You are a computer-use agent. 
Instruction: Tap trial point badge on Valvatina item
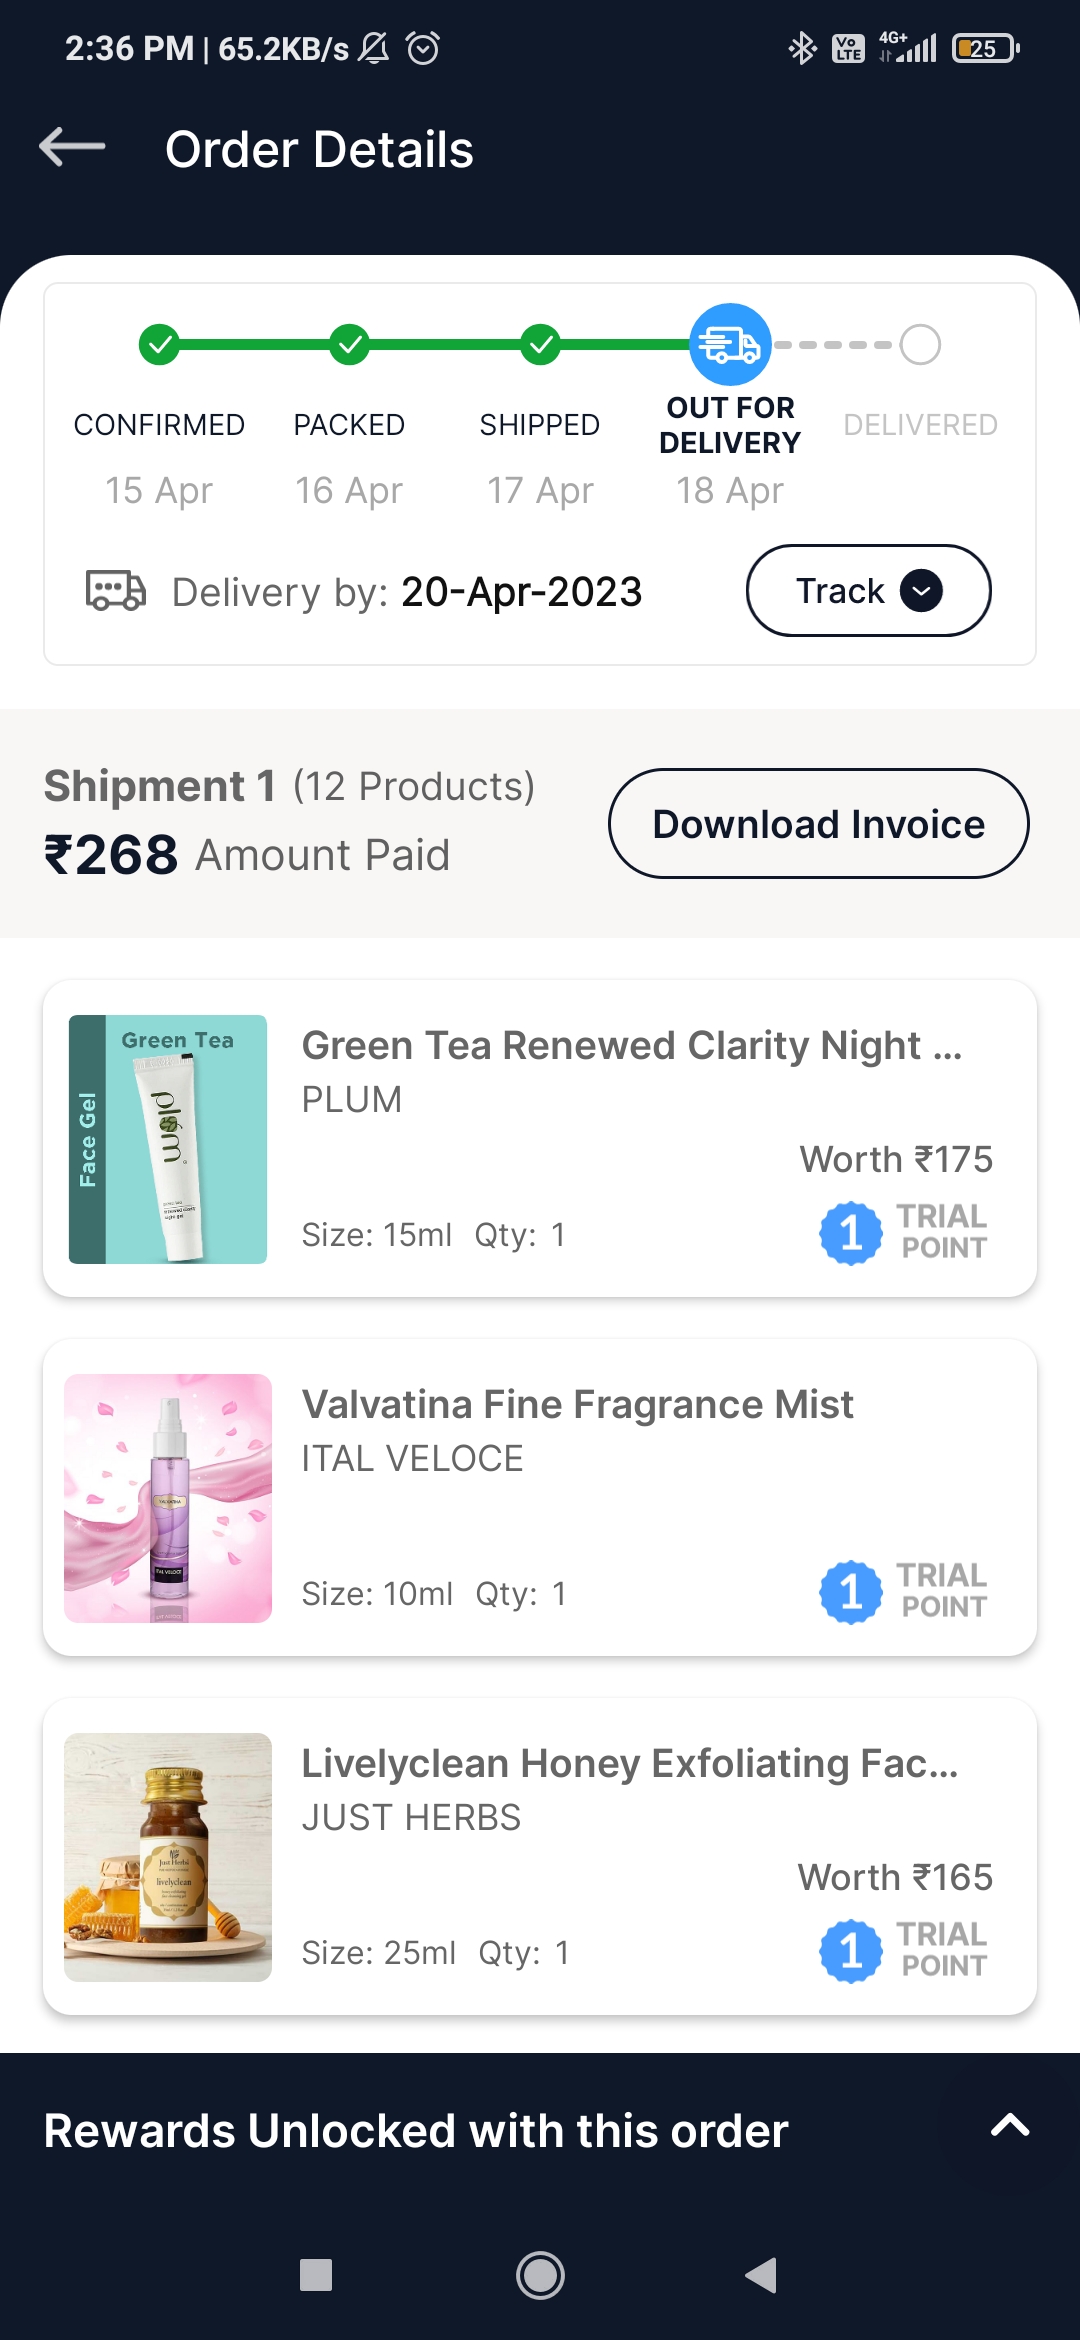coord(903,1591)
